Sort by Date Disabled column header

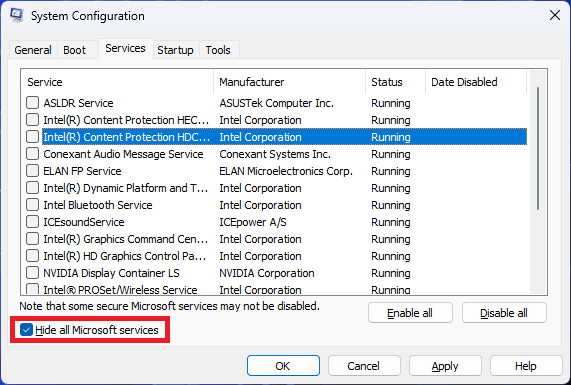click(476, 82)
